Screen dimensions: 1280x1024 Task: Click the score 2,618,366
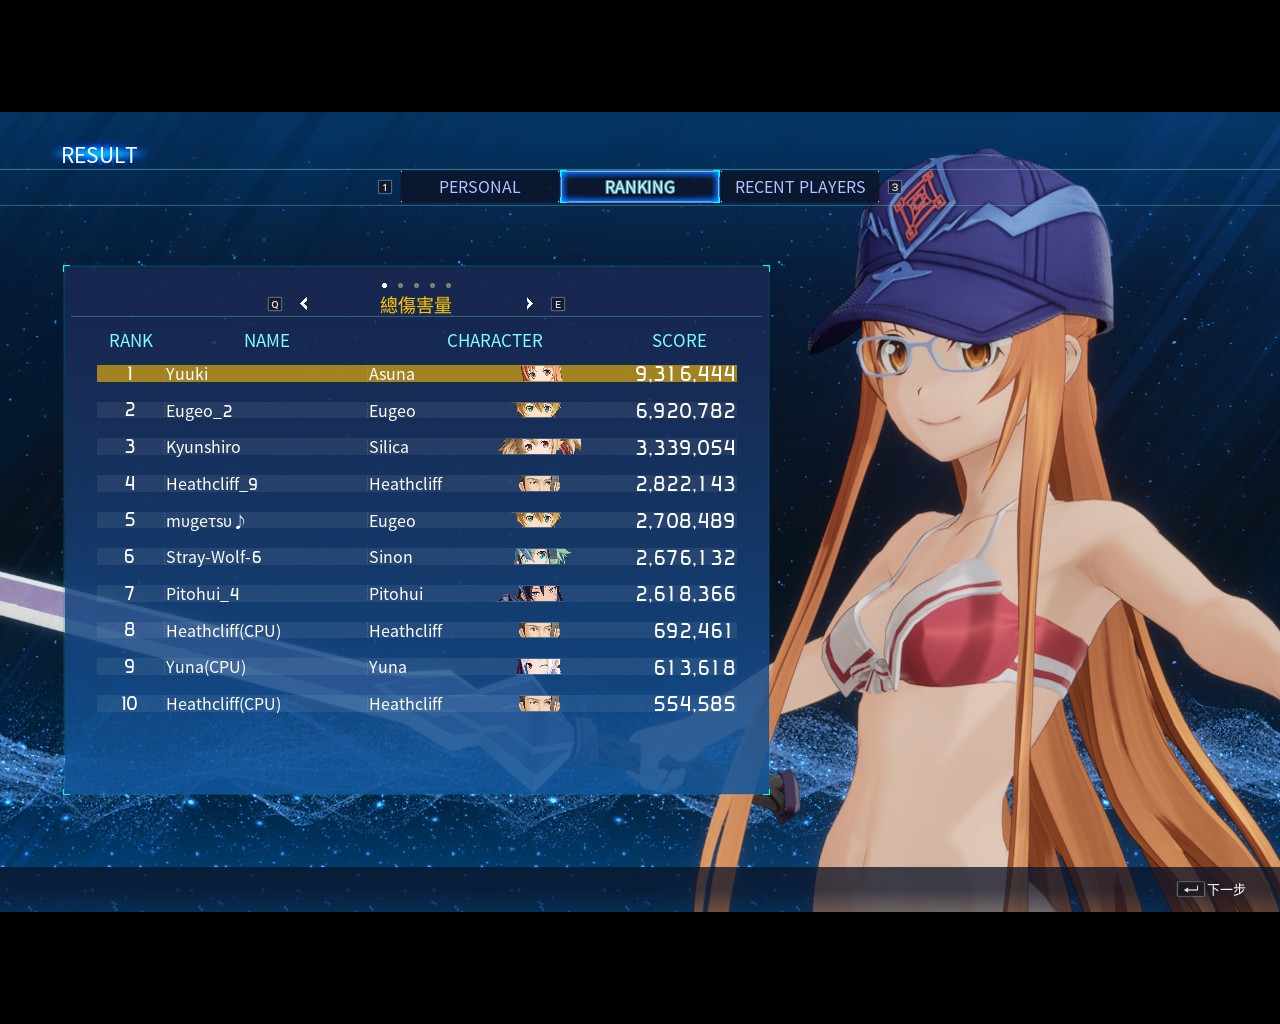coord(686,594)
